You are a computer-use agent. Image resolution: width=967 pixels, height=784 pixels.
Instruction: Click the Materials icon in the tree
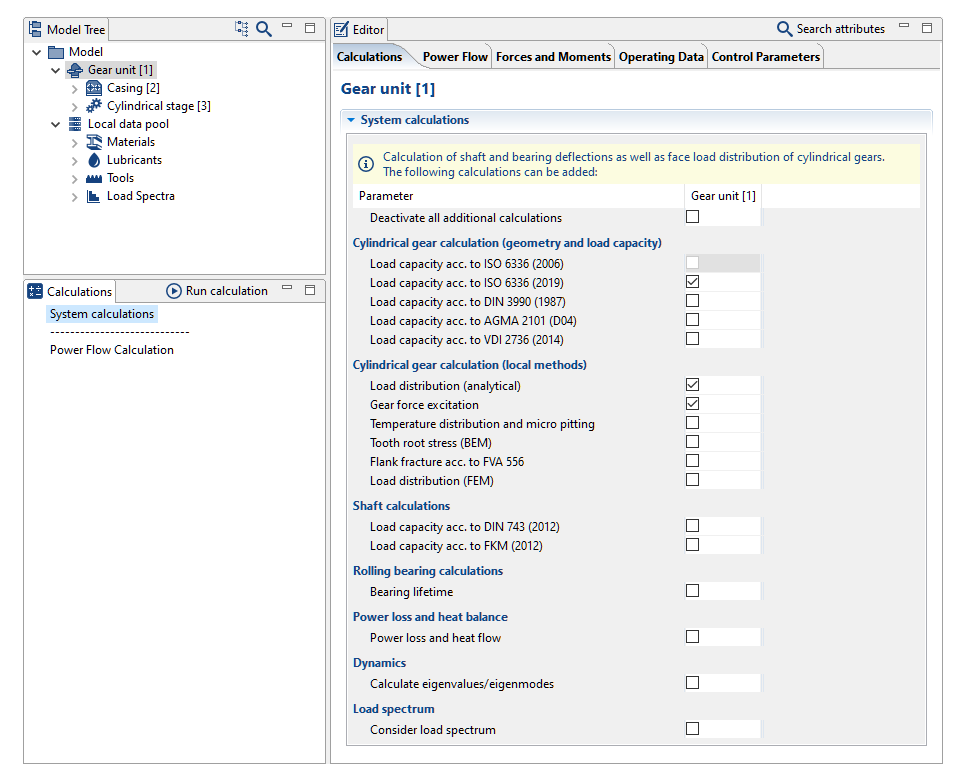(95, 141)
